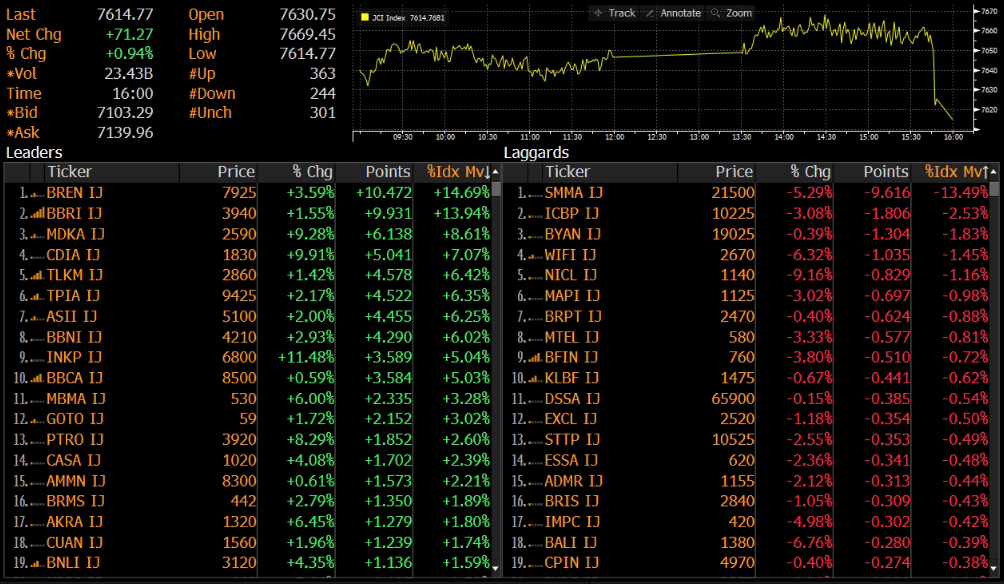Click the GOTO IJ ticker
Screen dimensions: 1004x584
74,419
